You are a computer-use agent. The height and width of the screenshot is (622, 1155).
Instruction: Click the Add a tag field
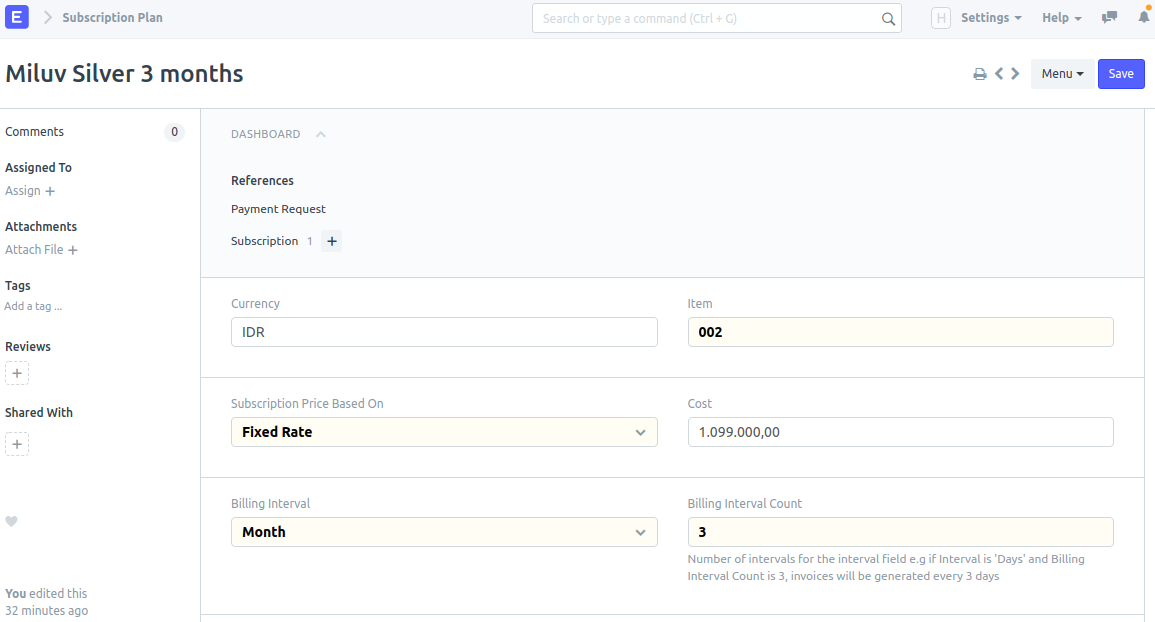pyautogui.click(x=33, y=307)
